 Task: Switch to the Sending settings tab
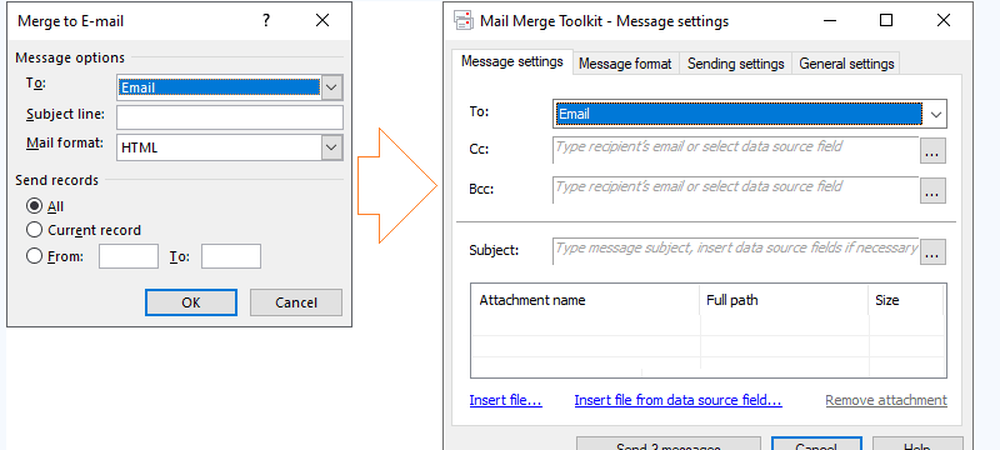pos(735,64)
